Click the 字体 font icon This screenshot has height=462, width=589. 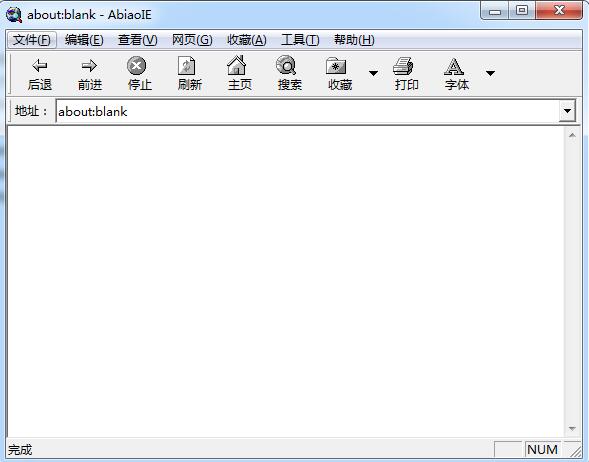[x=454, y=66]
